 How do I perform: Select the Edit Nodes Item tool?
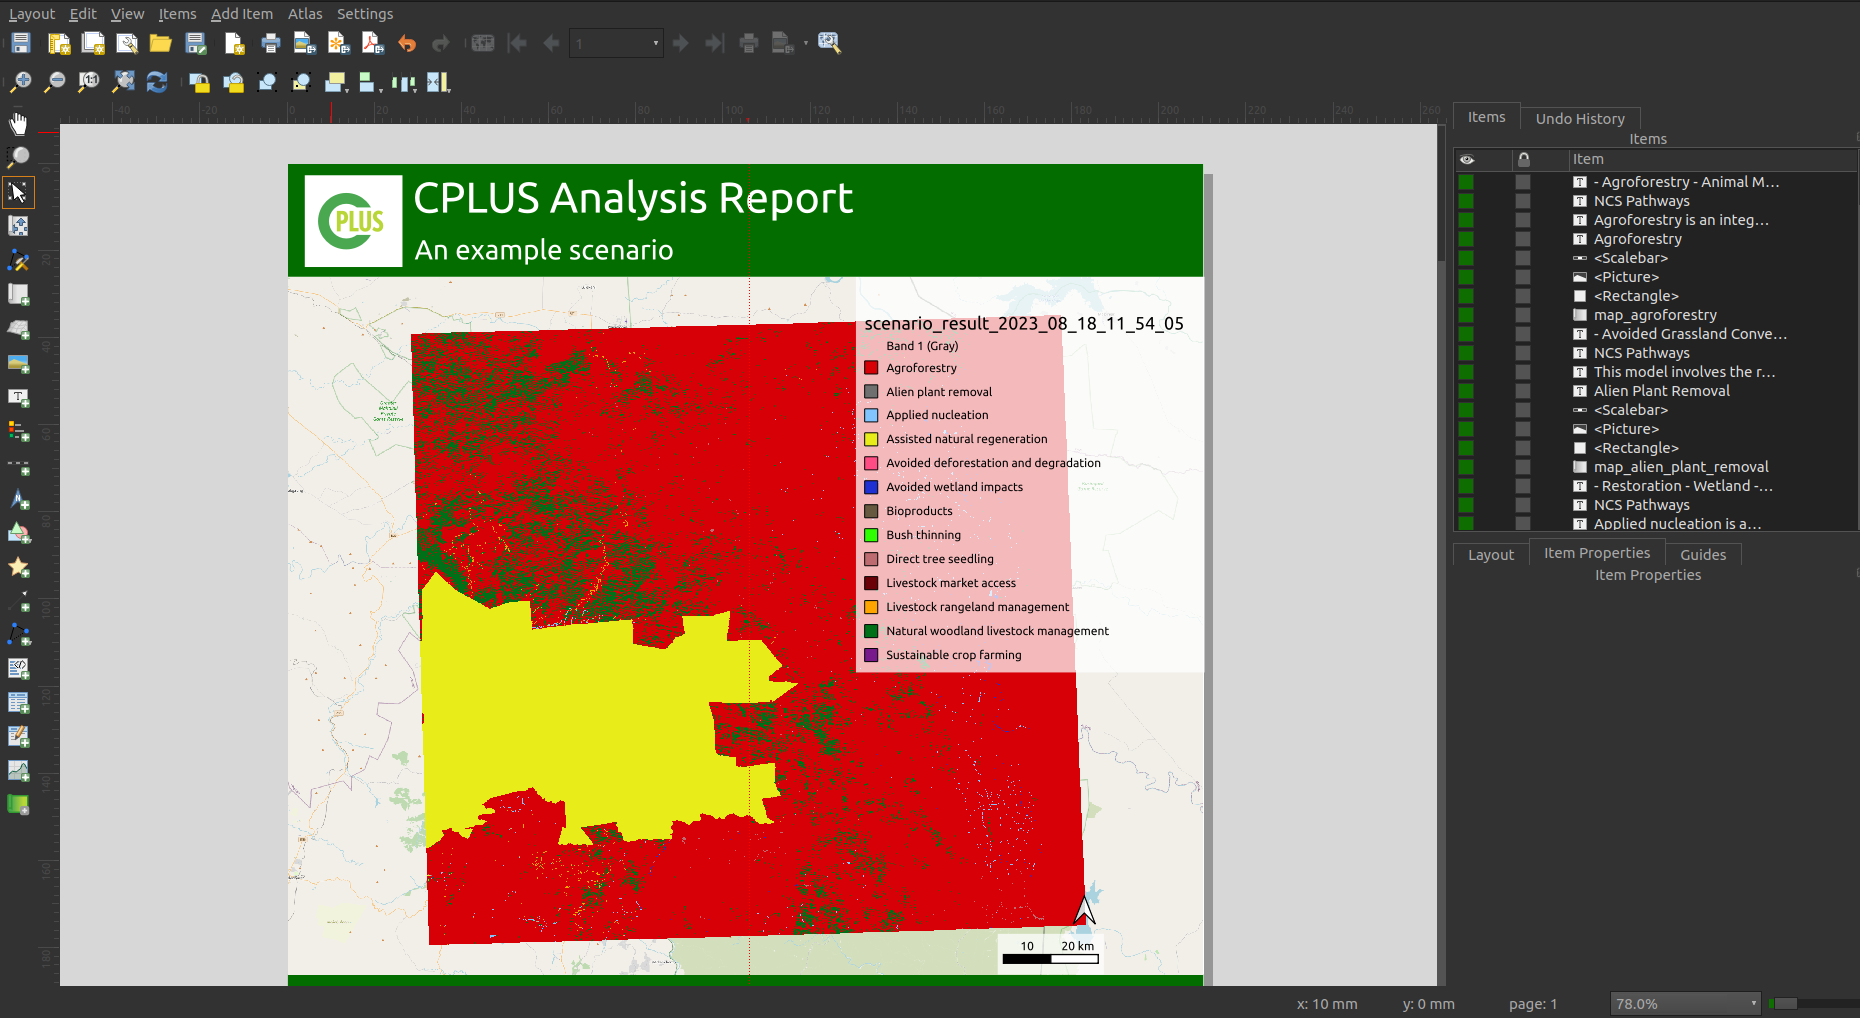coord(18,260)
